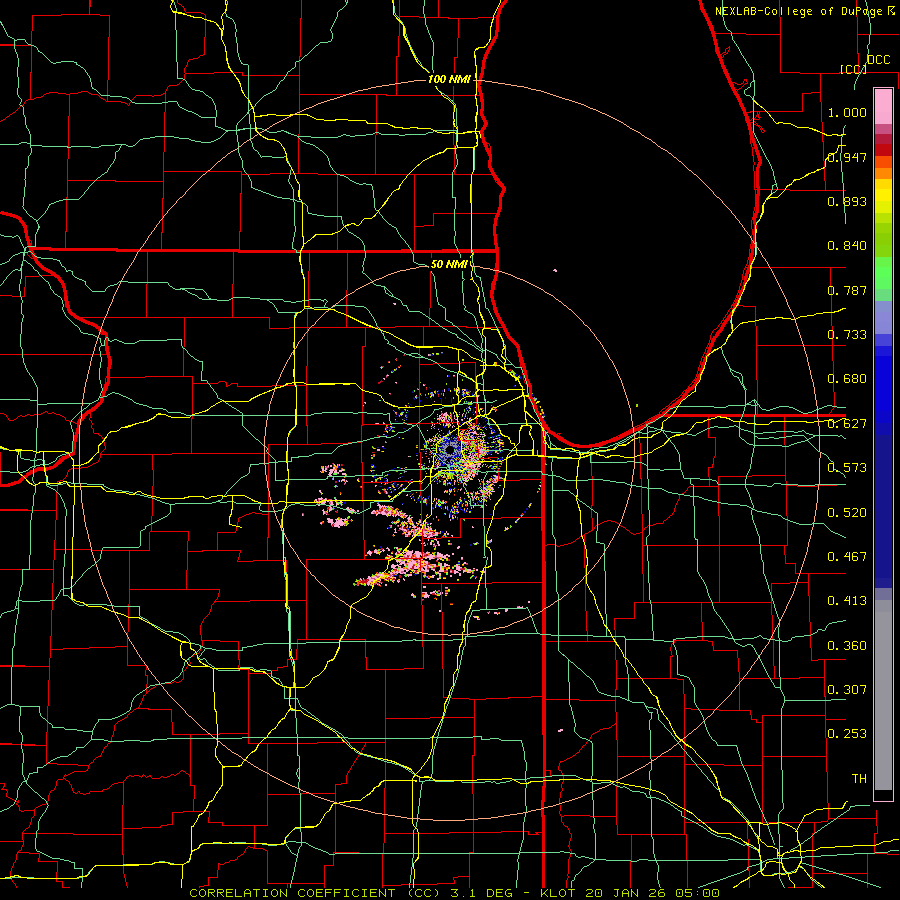The height and width of the screenshot is (900, 900).
Task: Pick the lavender segment of color bar
Action: [883, 317]
